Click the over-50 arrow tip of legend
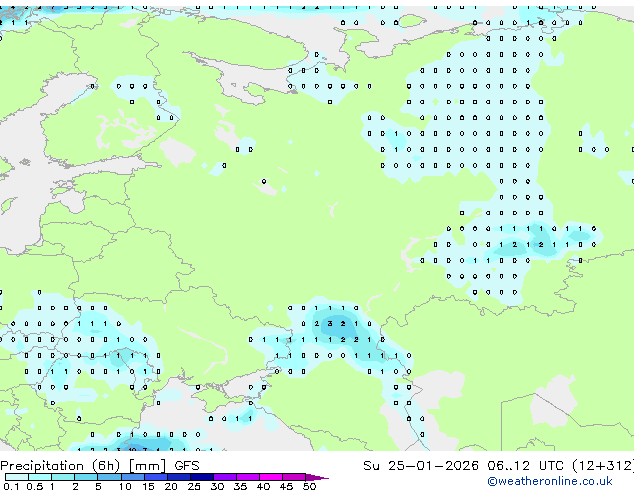The width and height of the screenshot is (634, 490). point(317,477)
